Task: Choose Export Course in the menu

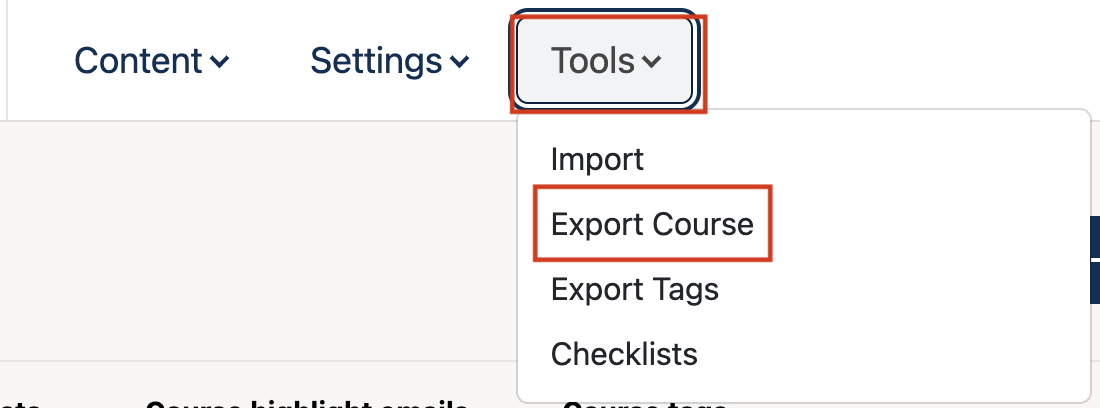Action: point(652,223)
